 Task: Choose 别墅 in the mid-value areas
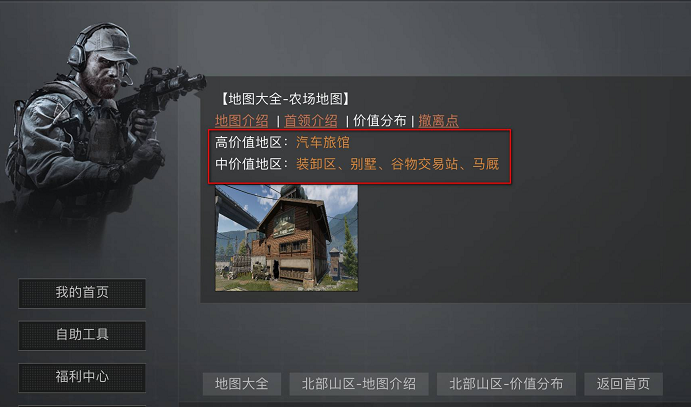click(x=363, y=164)
